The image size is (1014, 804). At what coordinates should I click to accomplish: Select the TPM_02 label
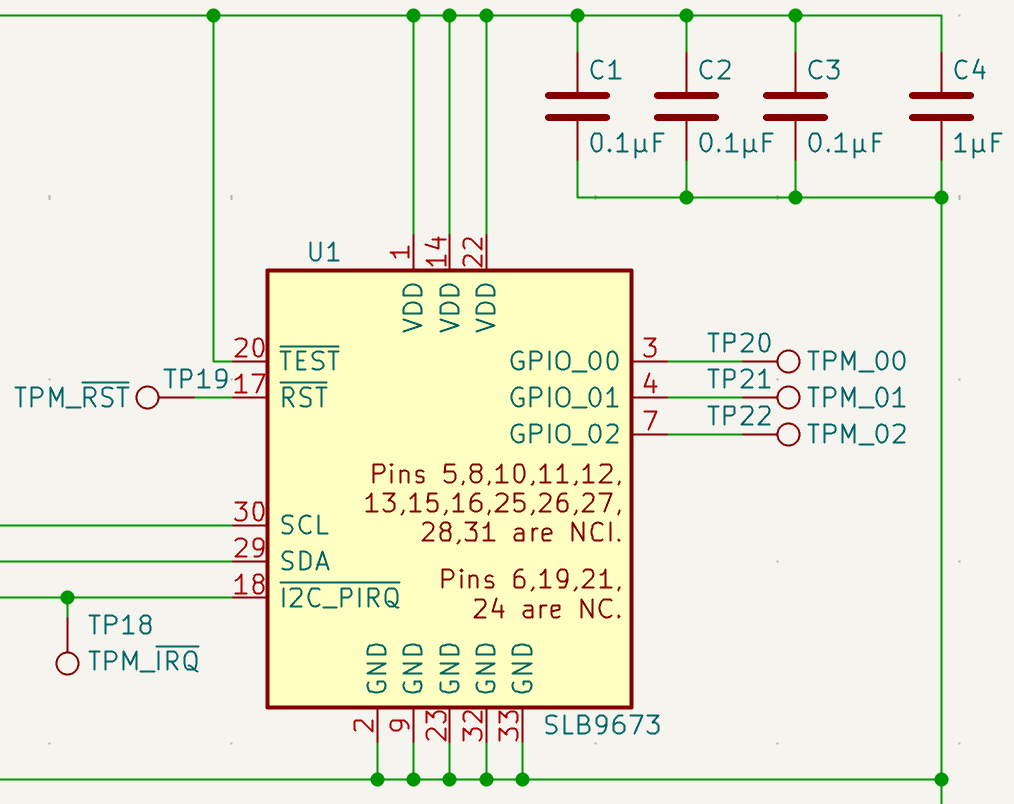point(857,434)
